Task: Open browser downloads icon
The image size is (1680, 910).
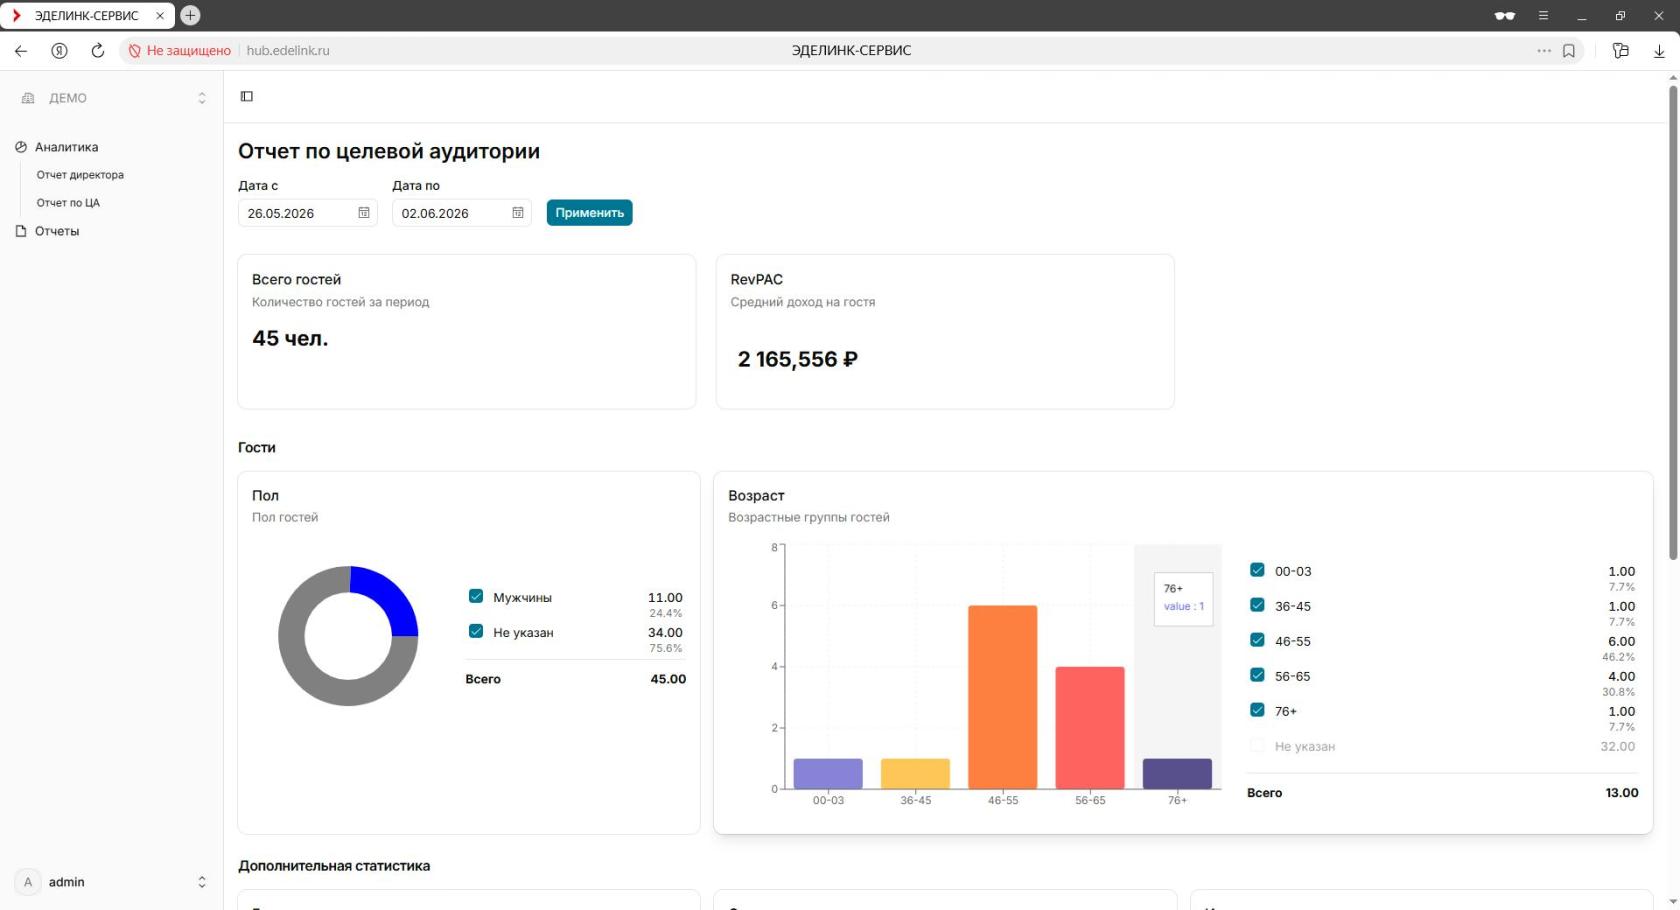Action: (1659, 50)
